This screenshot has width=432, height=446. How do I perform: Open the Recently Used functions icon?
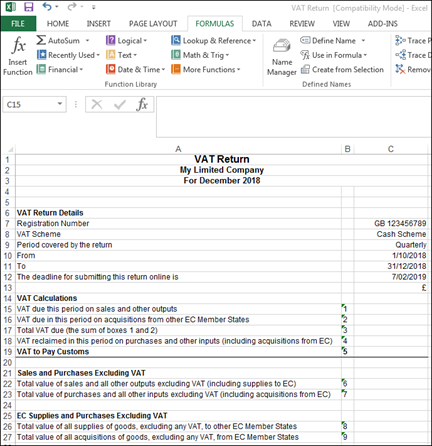coord(41,55)
